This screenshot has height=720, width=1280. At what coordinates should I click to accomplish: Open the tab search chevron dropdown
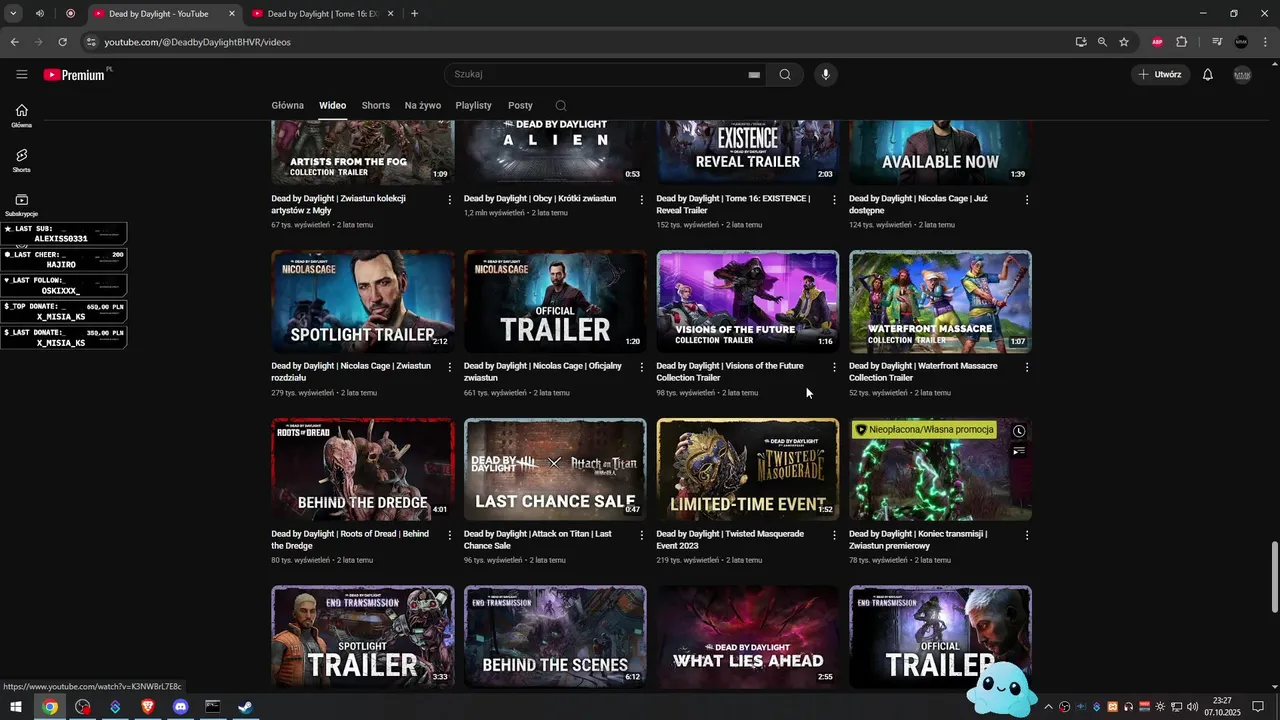[13, 14]
